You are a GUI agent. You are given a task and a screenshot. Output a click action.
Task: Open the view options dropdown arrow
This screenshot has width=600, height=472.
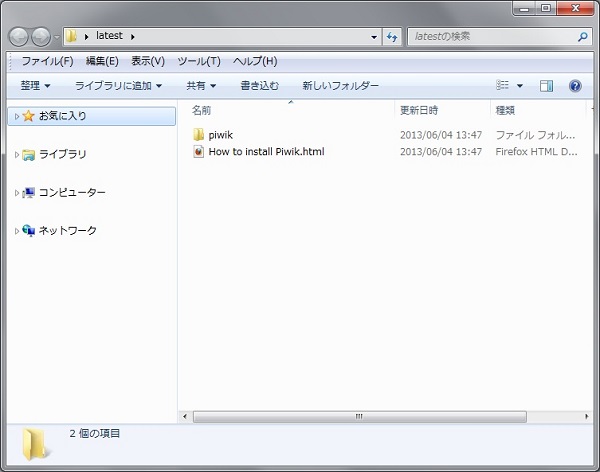pos(520,85)
